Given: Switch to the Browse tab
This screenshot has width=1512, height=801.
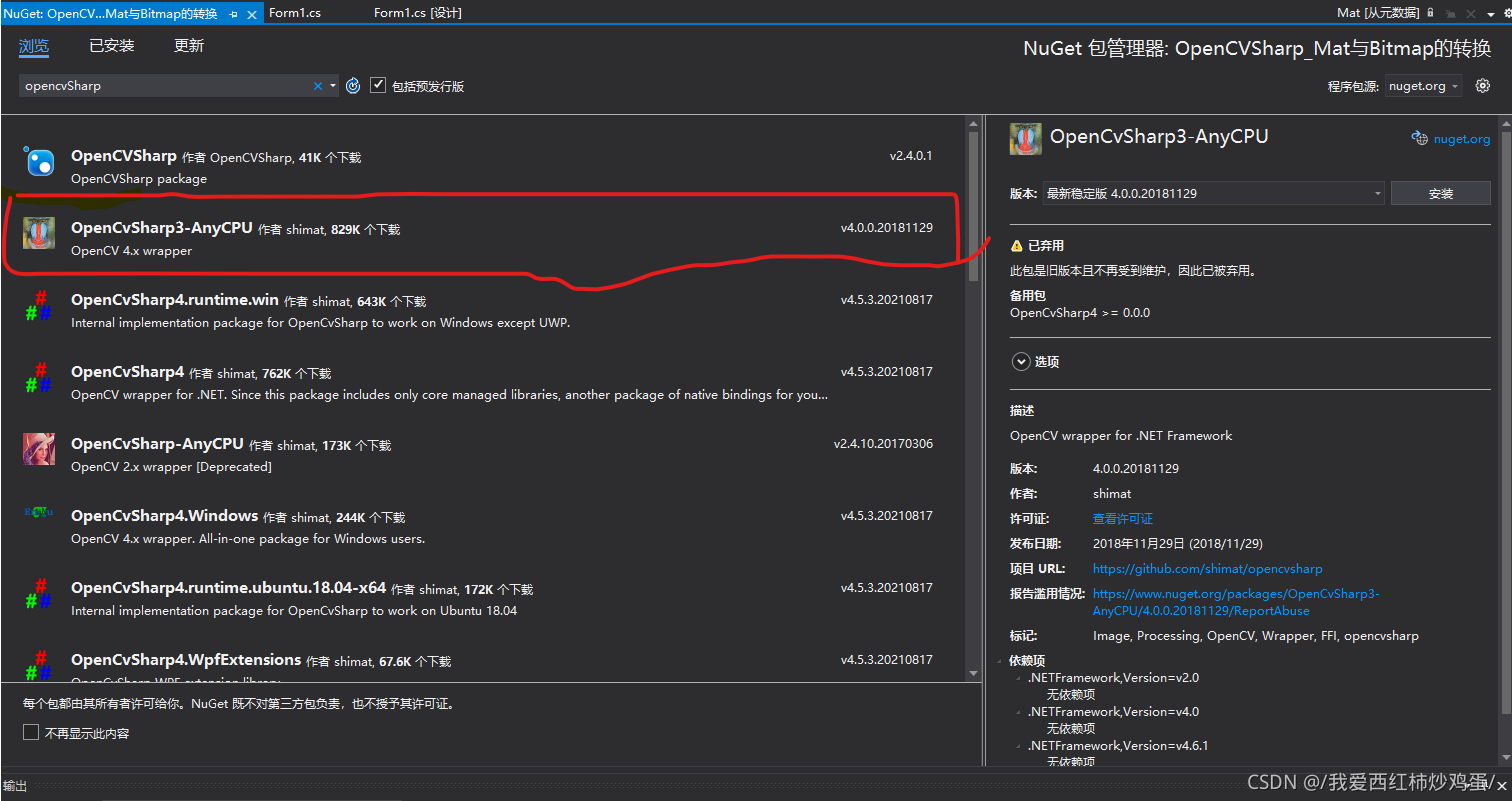Looking at the screenshot, I should tap(34, 46).
